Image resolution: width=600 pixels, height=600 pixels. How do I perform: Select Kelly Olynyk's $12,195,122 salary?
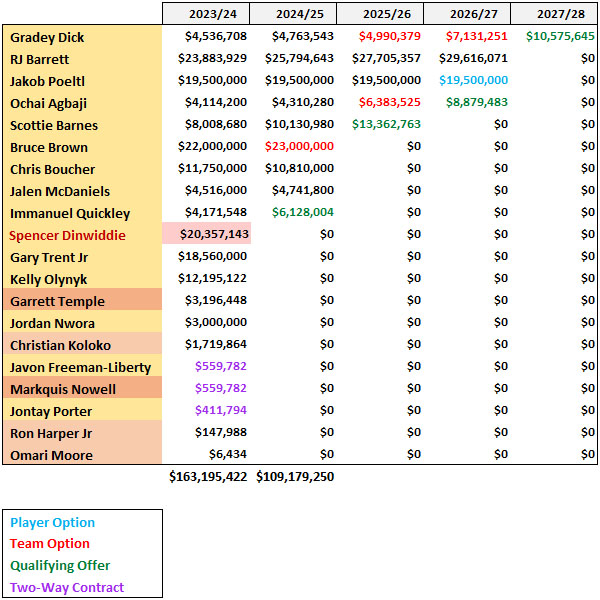(212, 278)
